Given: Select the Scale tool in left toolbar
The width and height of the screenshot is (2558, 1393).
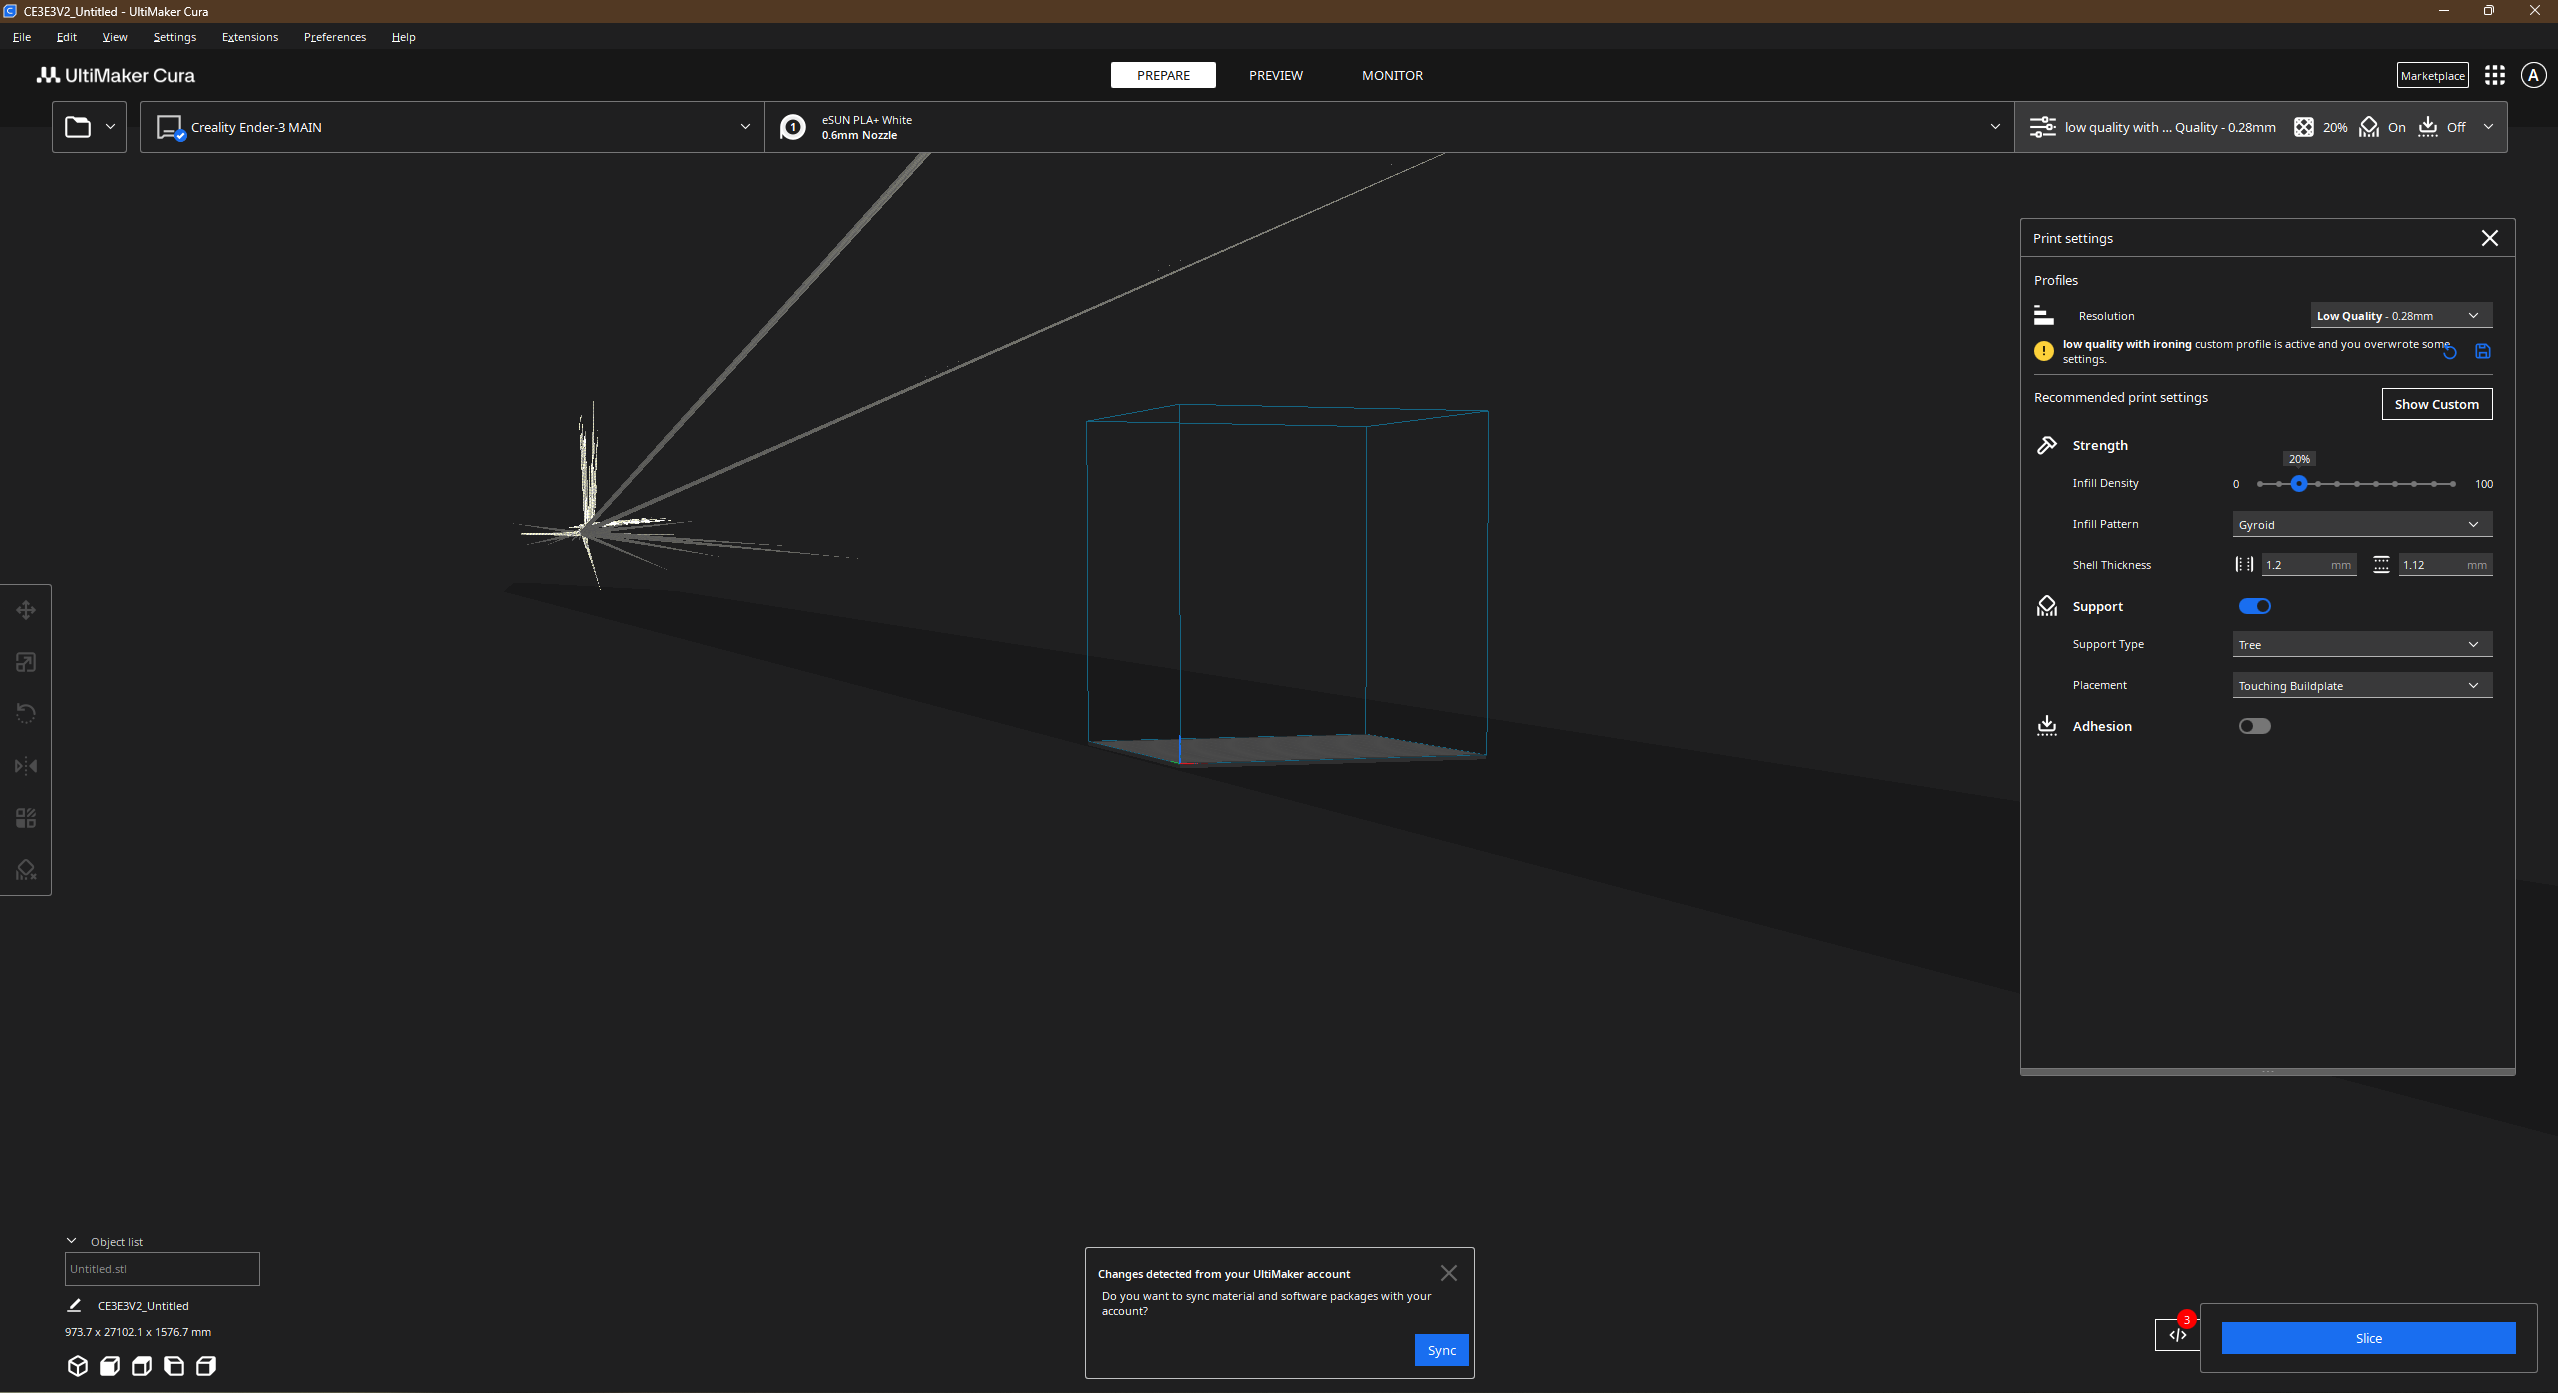Looking at the screenshot, I should (x=26, y=662).
